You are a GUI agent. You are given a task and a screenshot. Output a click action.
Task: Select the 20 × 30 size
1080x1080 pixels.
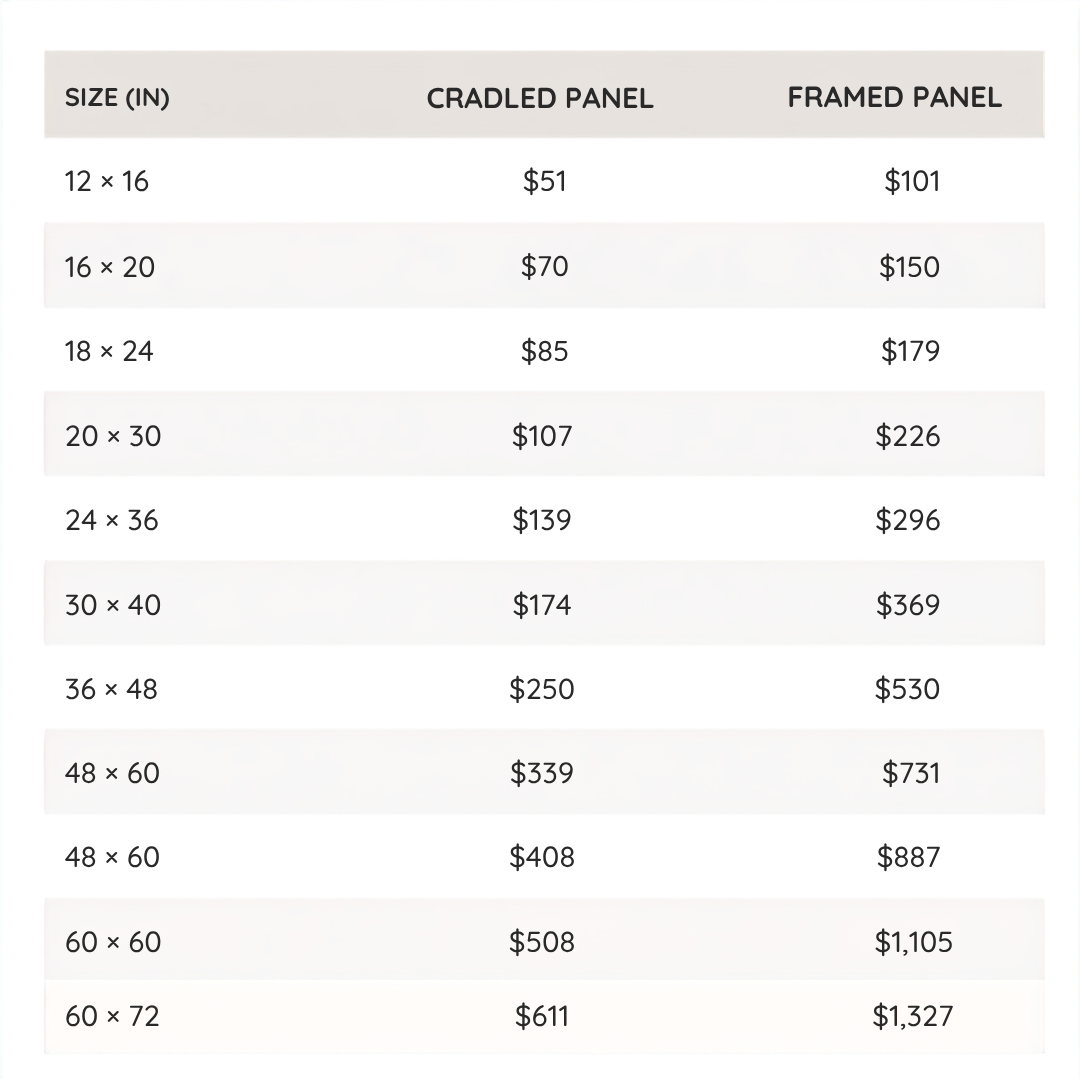113,436
